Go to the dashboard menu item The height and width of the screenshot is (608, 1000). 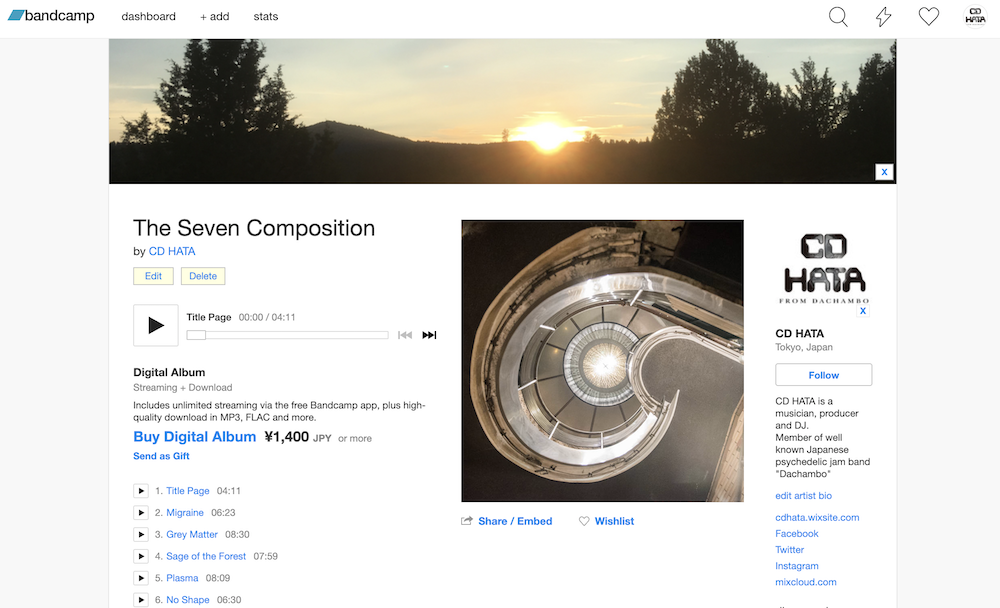(149, 17)
